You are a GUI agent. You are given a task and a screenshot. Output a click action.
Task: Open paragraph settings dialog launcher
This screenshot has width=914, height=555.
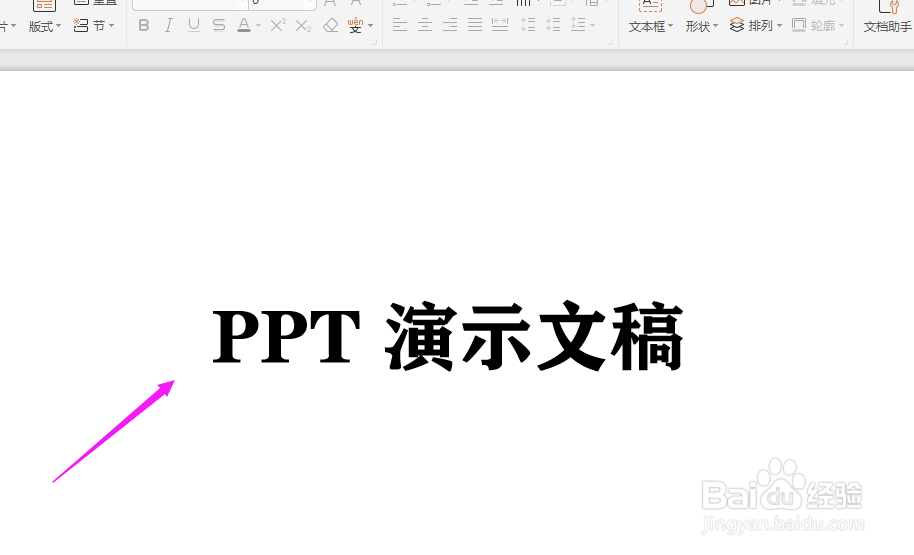[x=610, y=42]
